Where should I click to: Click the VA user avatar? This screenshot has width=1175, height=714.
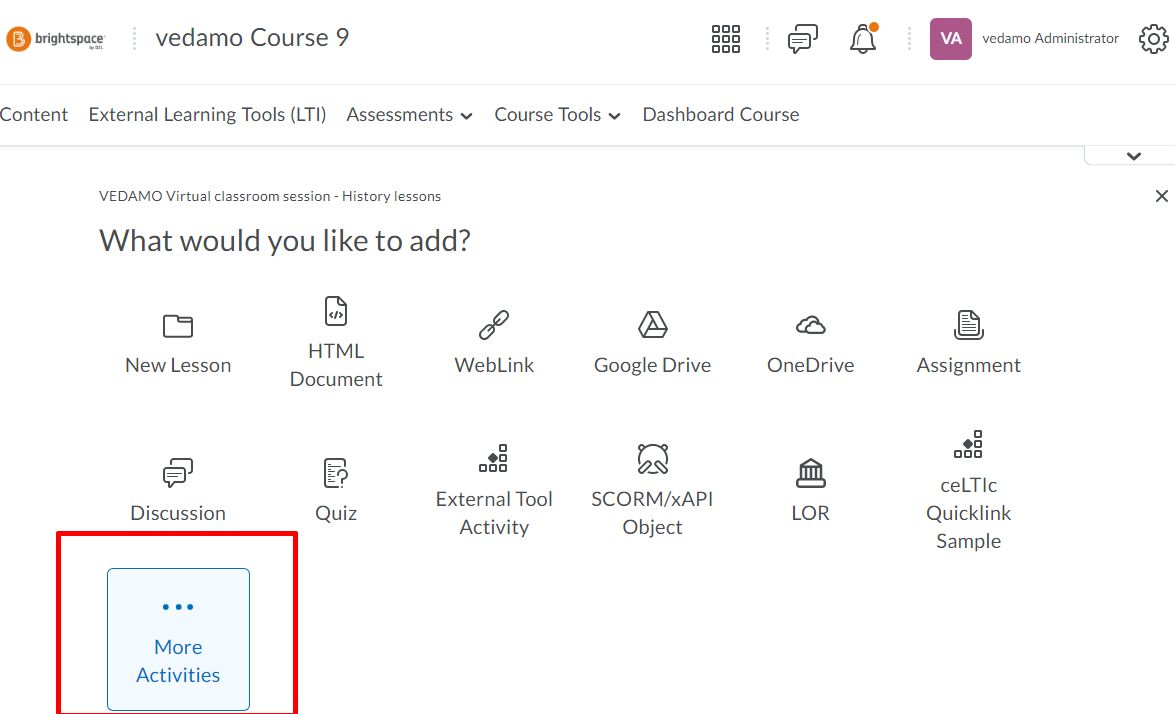tap(950, 39)
